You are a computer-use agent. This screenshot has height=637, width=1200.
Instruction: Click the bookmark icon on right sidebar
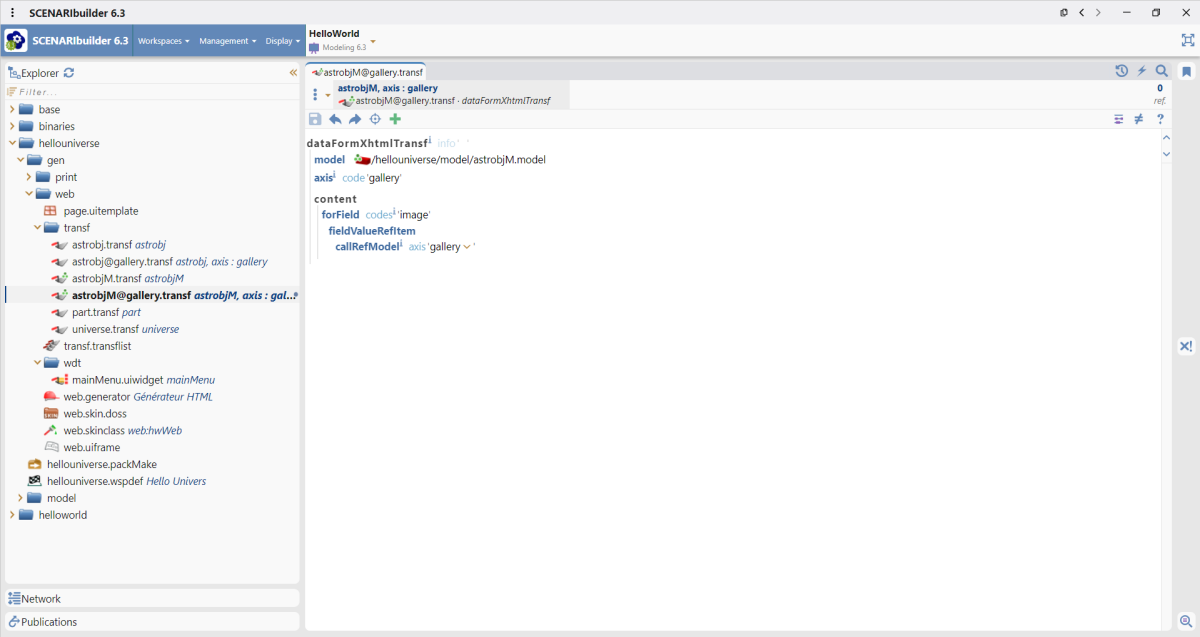pyautogui.click(x=1186, y=72)
